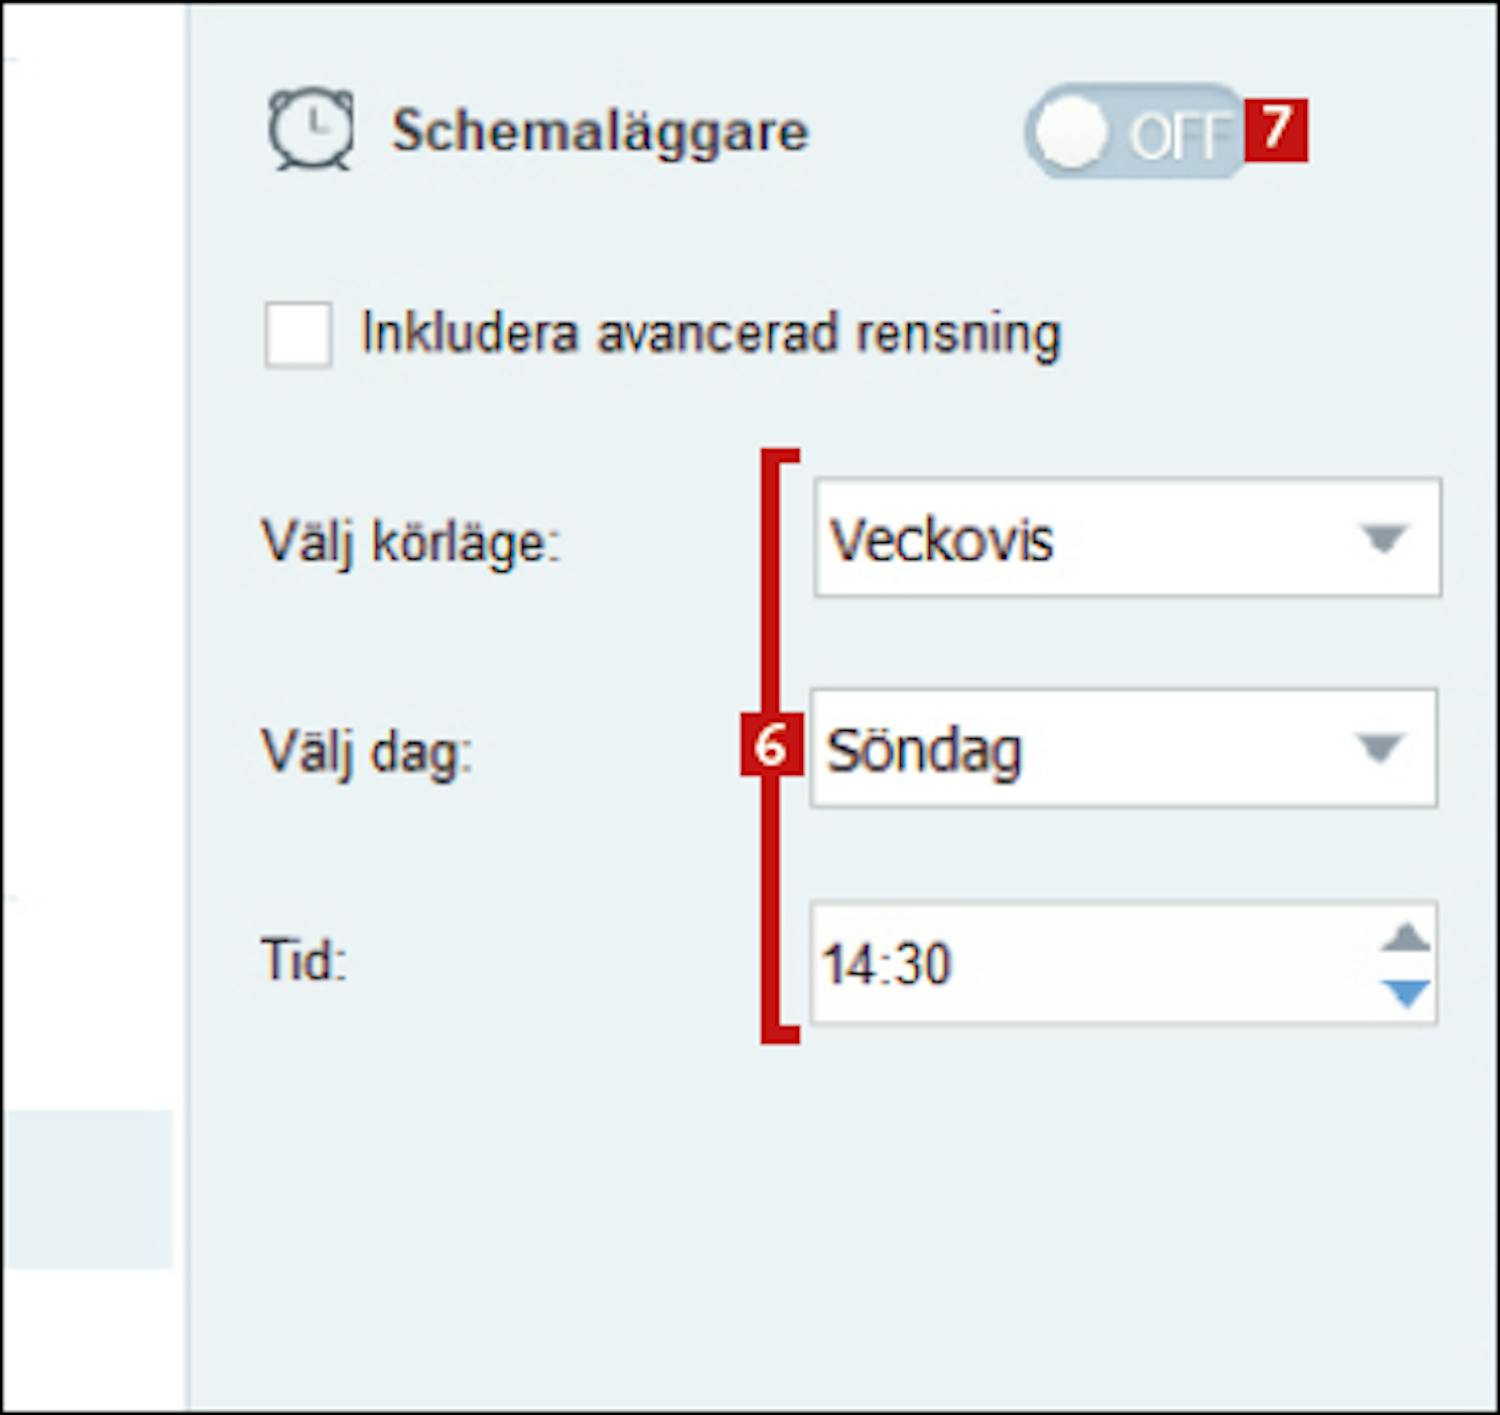Click the 14:30 time field

pos(1090,964)
